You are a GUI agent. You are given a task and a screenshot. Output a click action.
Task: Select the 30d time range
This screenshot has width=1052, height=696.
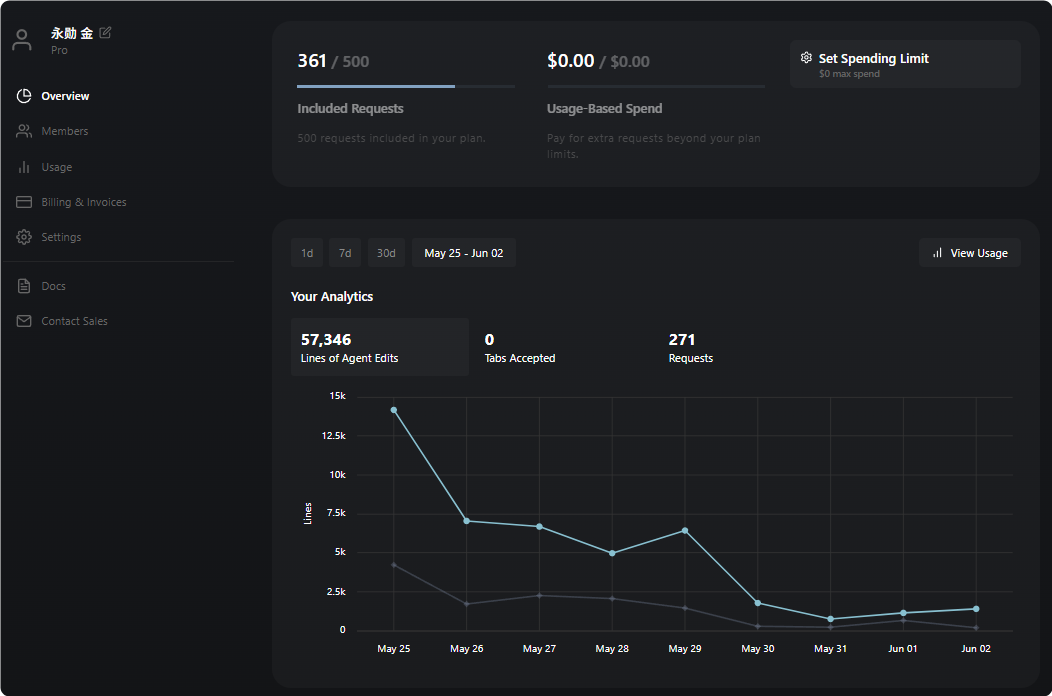pos(386,253)
